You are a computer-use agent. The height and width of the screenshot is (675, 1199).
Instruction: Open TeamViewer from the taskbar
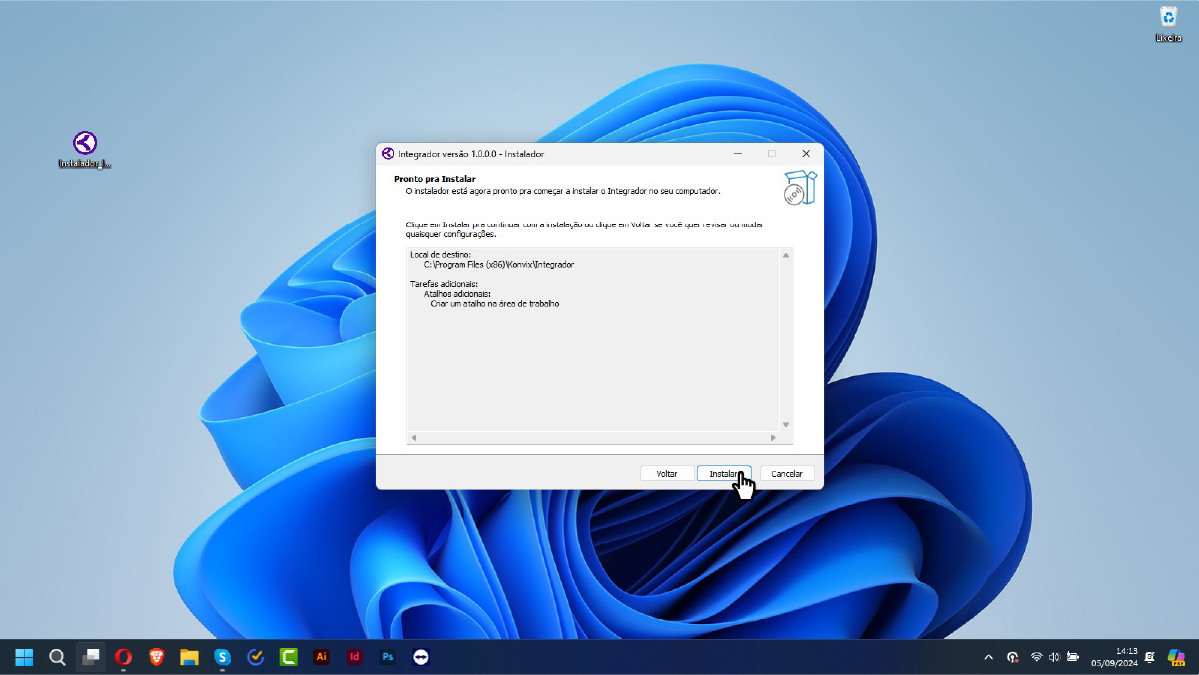(421, 657)
